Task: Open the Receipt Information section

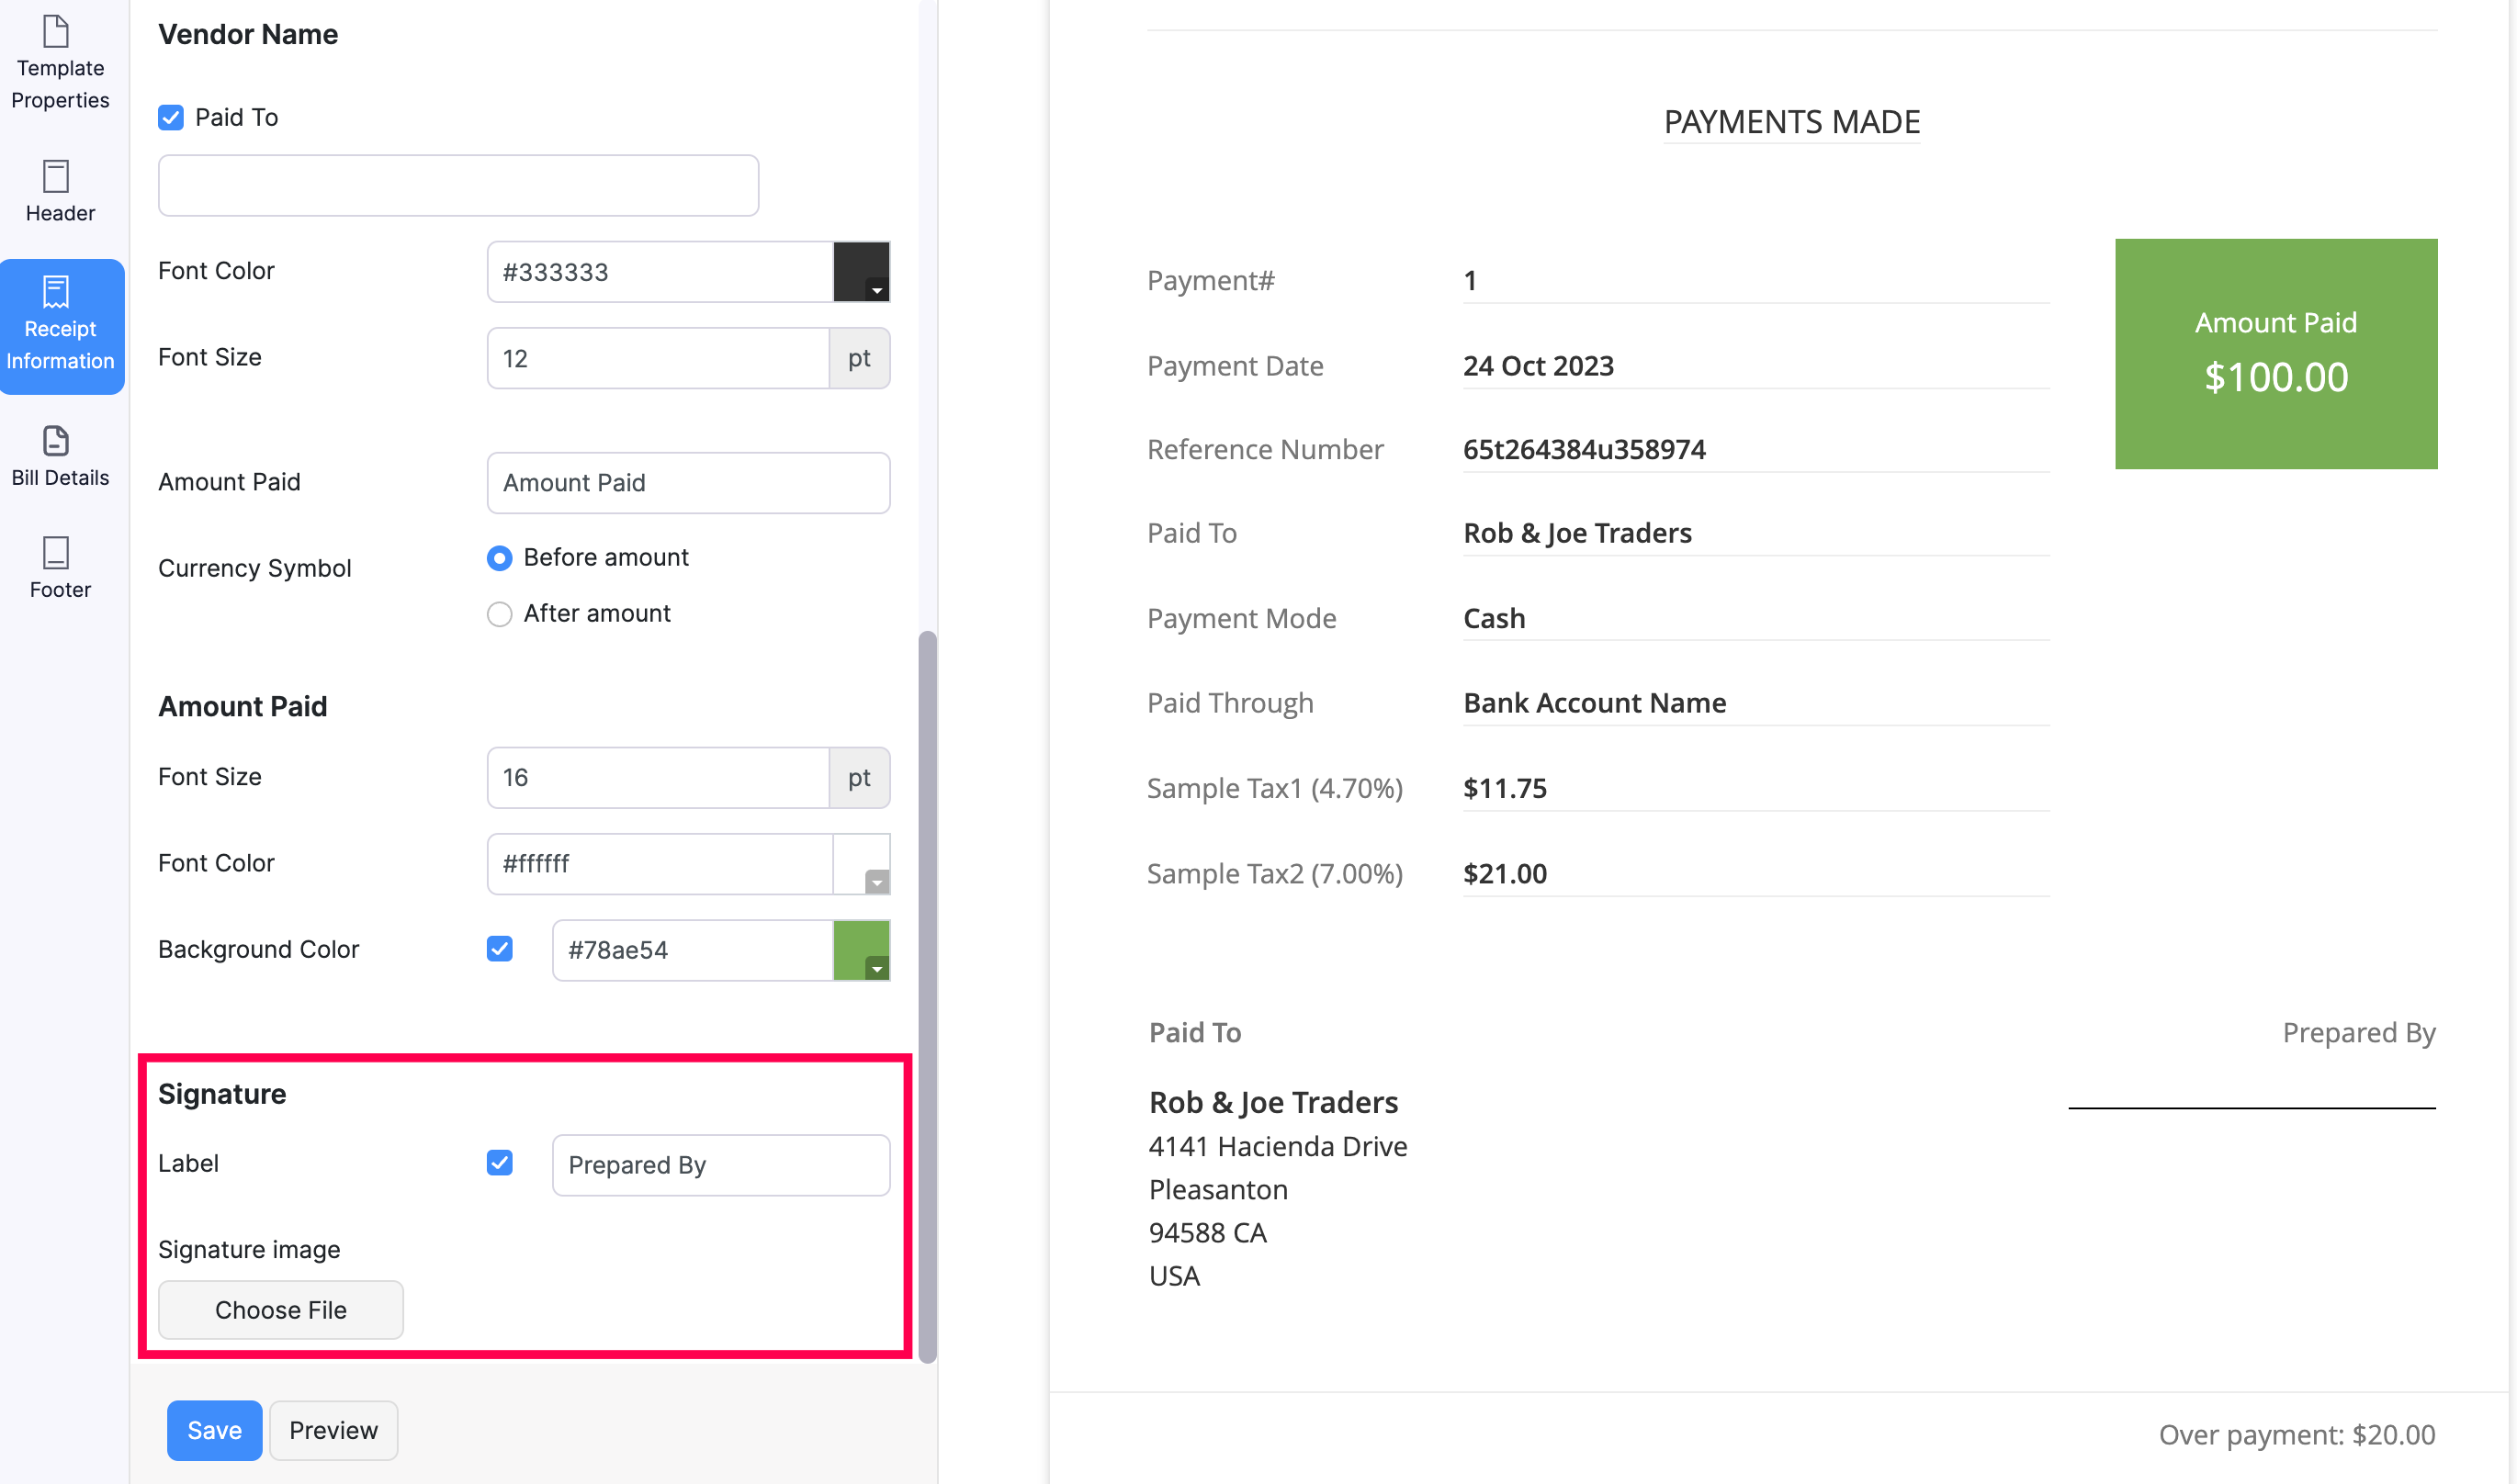Action: [60, 325]
